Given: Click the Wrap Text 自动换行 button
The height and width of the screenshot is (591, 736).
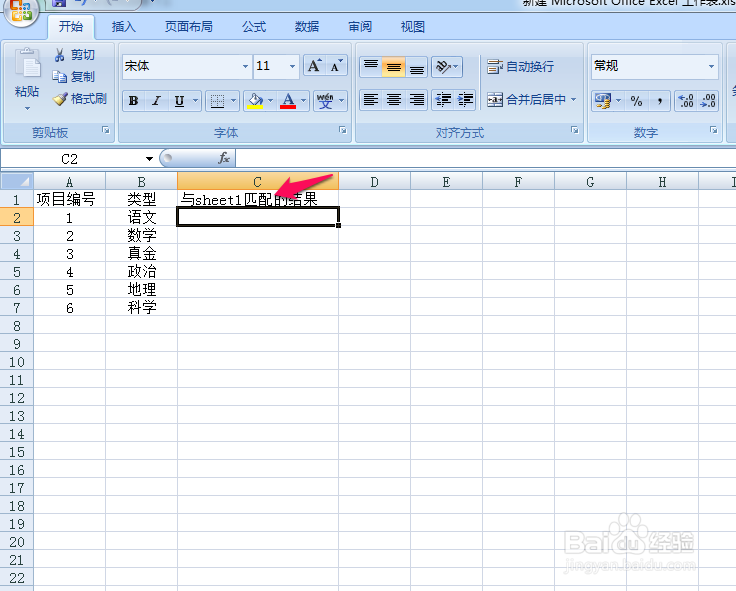Looking at the screenshot, I should (520, 67).
